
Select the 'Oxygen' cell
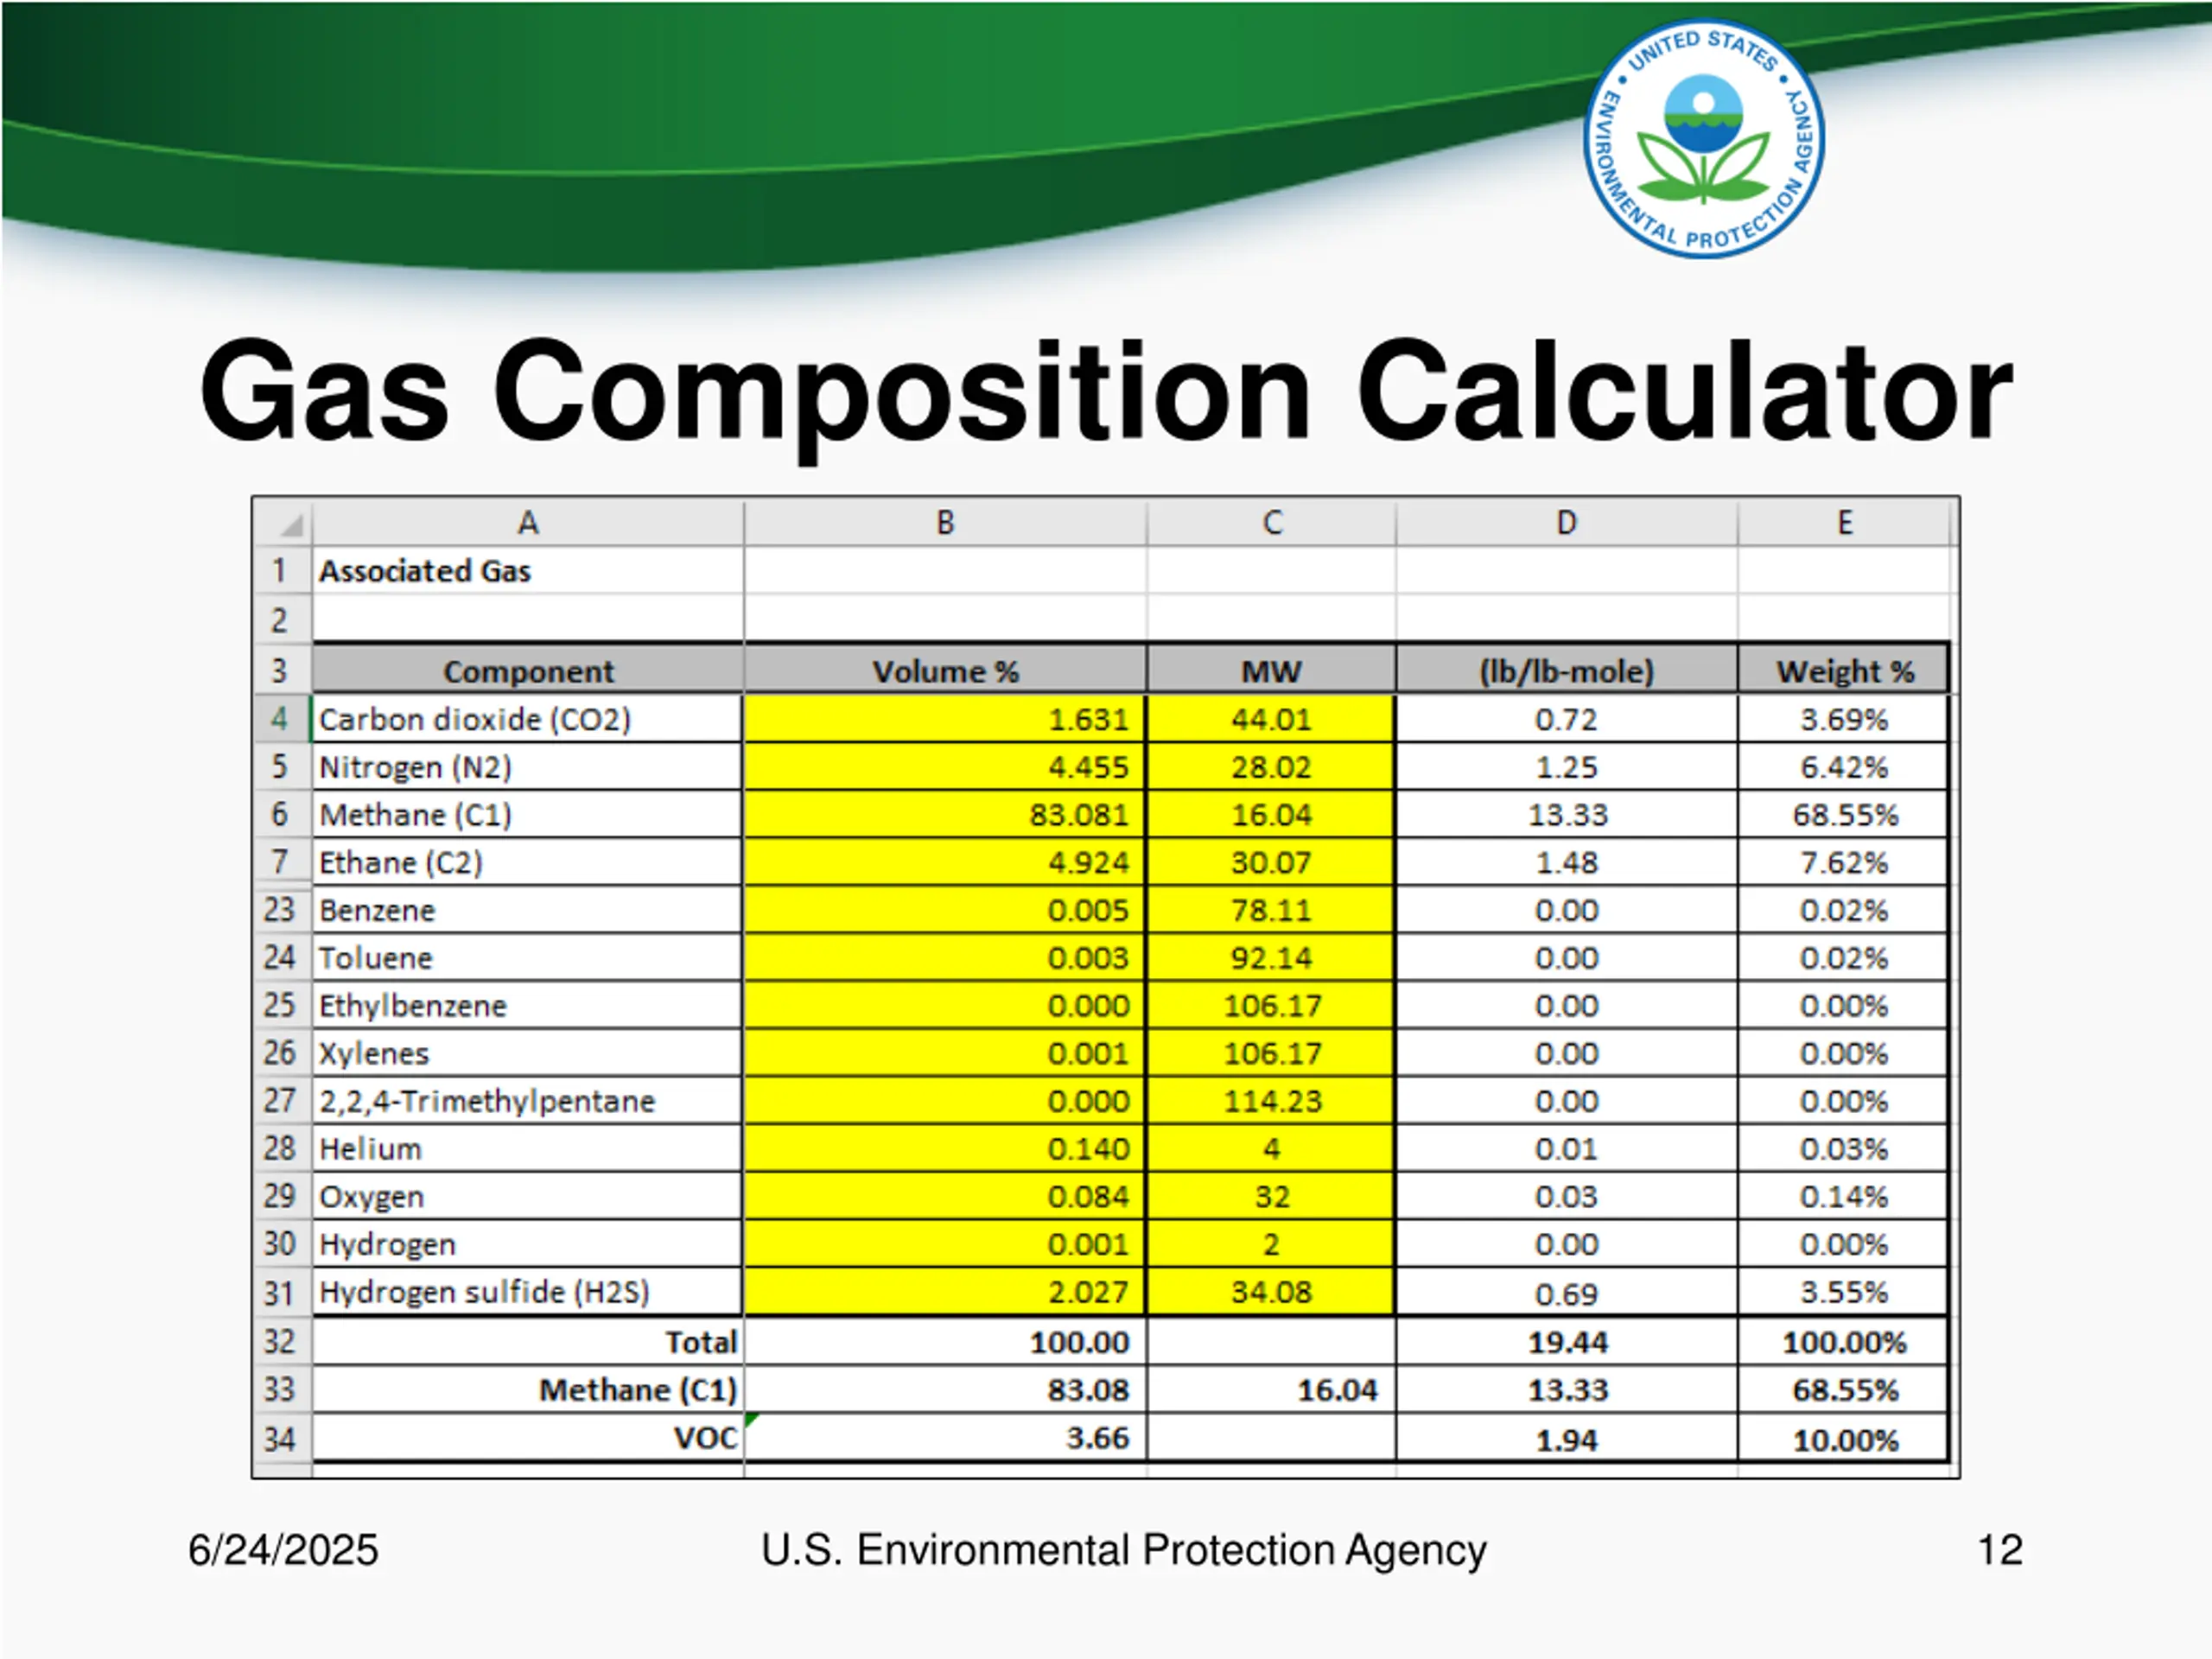[528, 1196]
